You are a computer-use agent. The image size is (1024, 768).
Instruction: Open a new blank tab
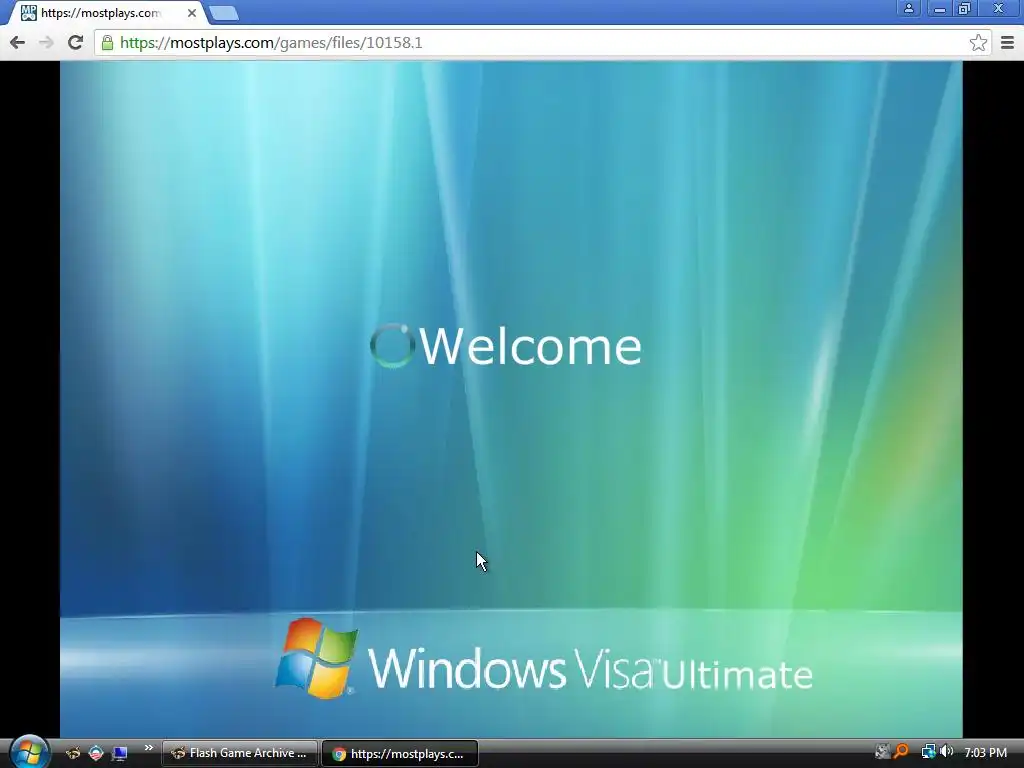click(x=224, y=13)
